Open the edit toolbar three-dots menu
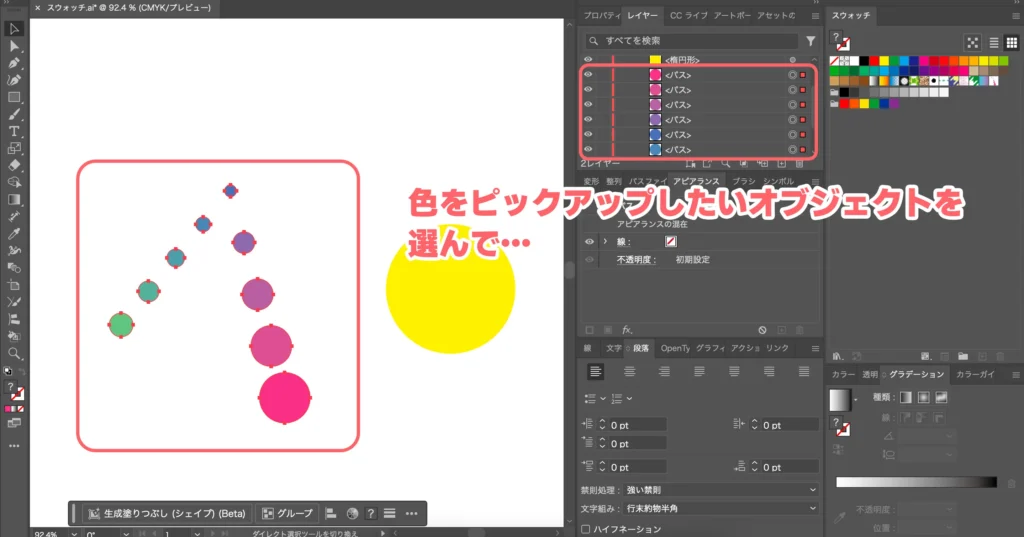1024x537 pixels. pyautogui.click(x=14, y=446)
